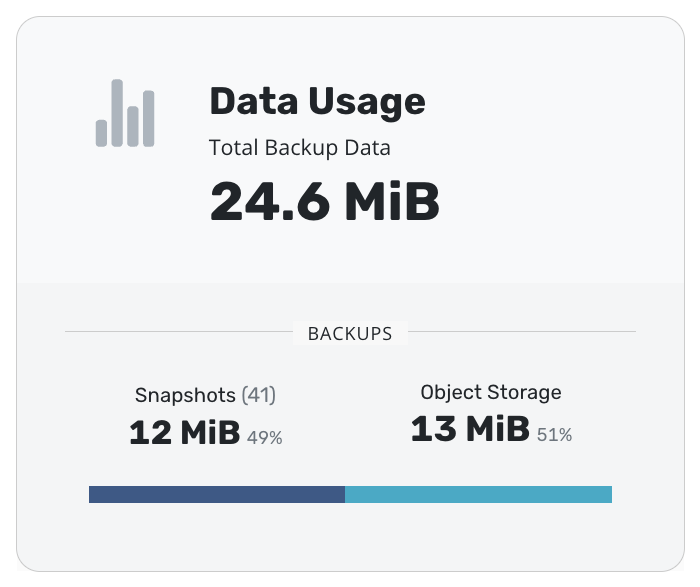Click the snapshot count (41)
The height and width of the screenshot is (587, 700).
coord(258,395)
